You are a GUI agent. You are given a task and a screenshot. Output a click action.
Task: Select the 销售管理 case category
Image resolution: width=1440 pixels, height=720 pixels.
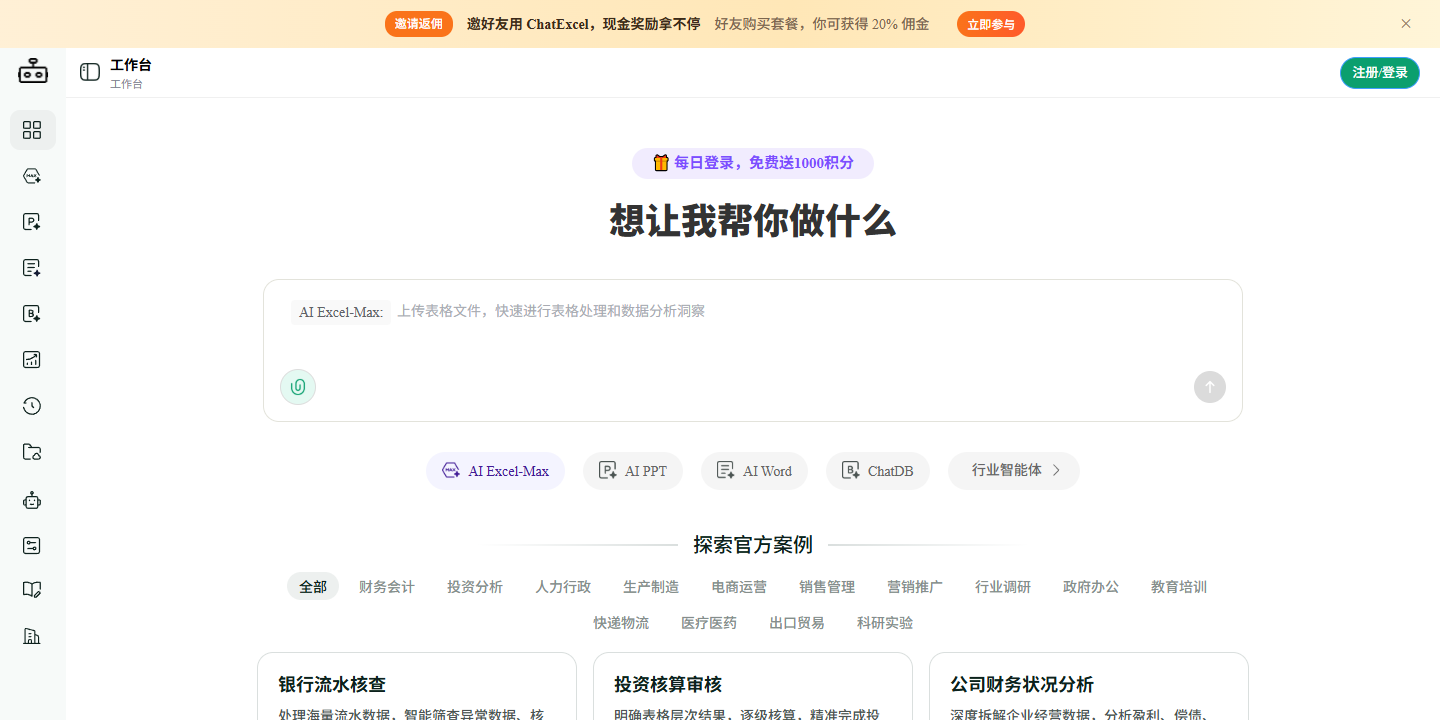[827, 587]
